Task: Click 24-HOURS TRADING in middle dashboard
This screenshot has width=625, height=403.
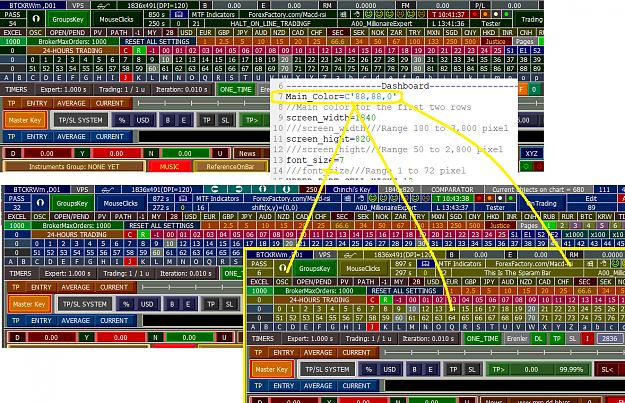Action: click(x=77, y=235)
